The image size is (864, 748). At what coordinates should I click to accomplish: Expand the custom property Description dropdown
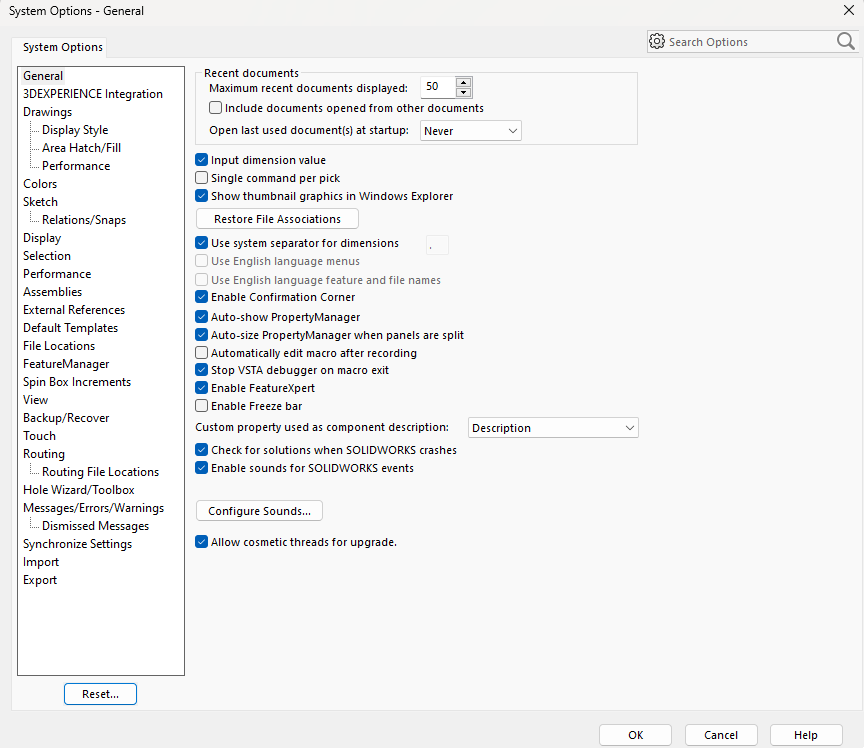pyautogui.click(x=553, y=428)
